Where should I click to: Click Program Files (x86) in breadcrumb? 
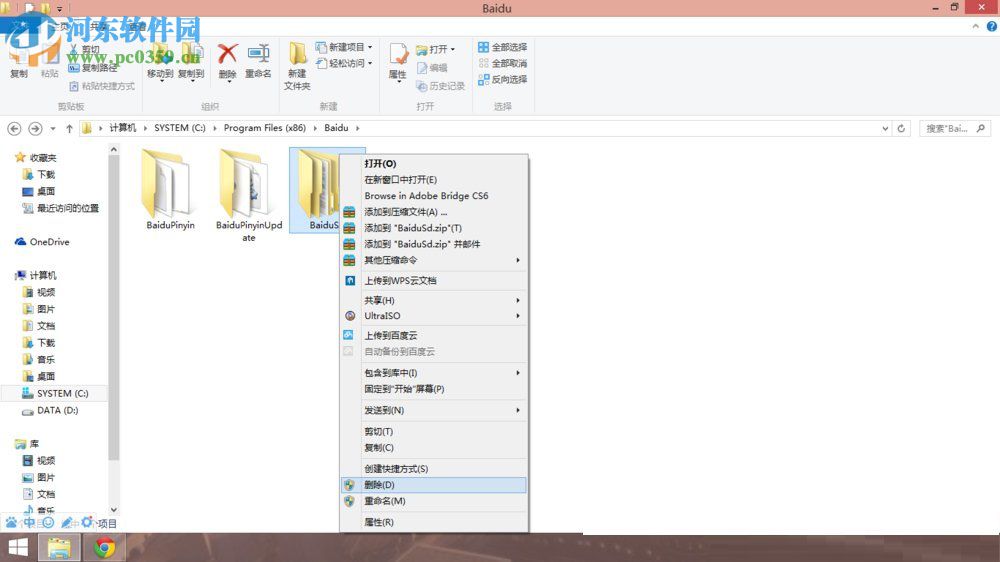pos(265,128)
